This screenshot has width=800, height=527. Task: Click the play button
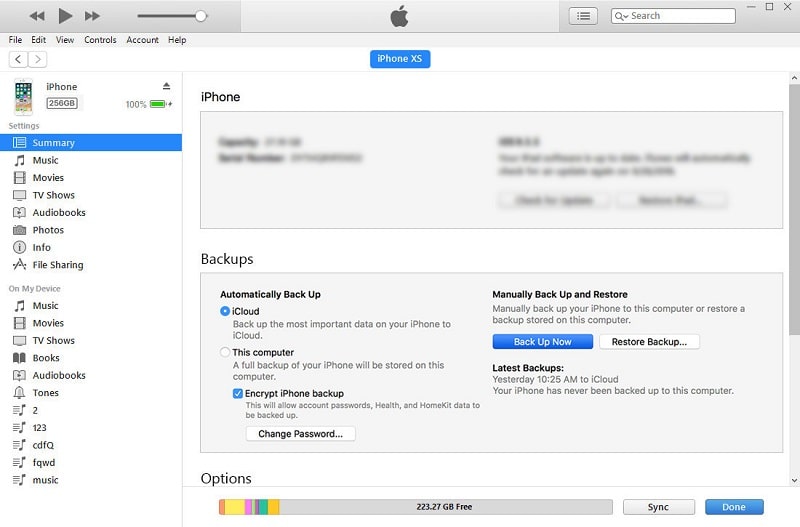click(65, 16)
